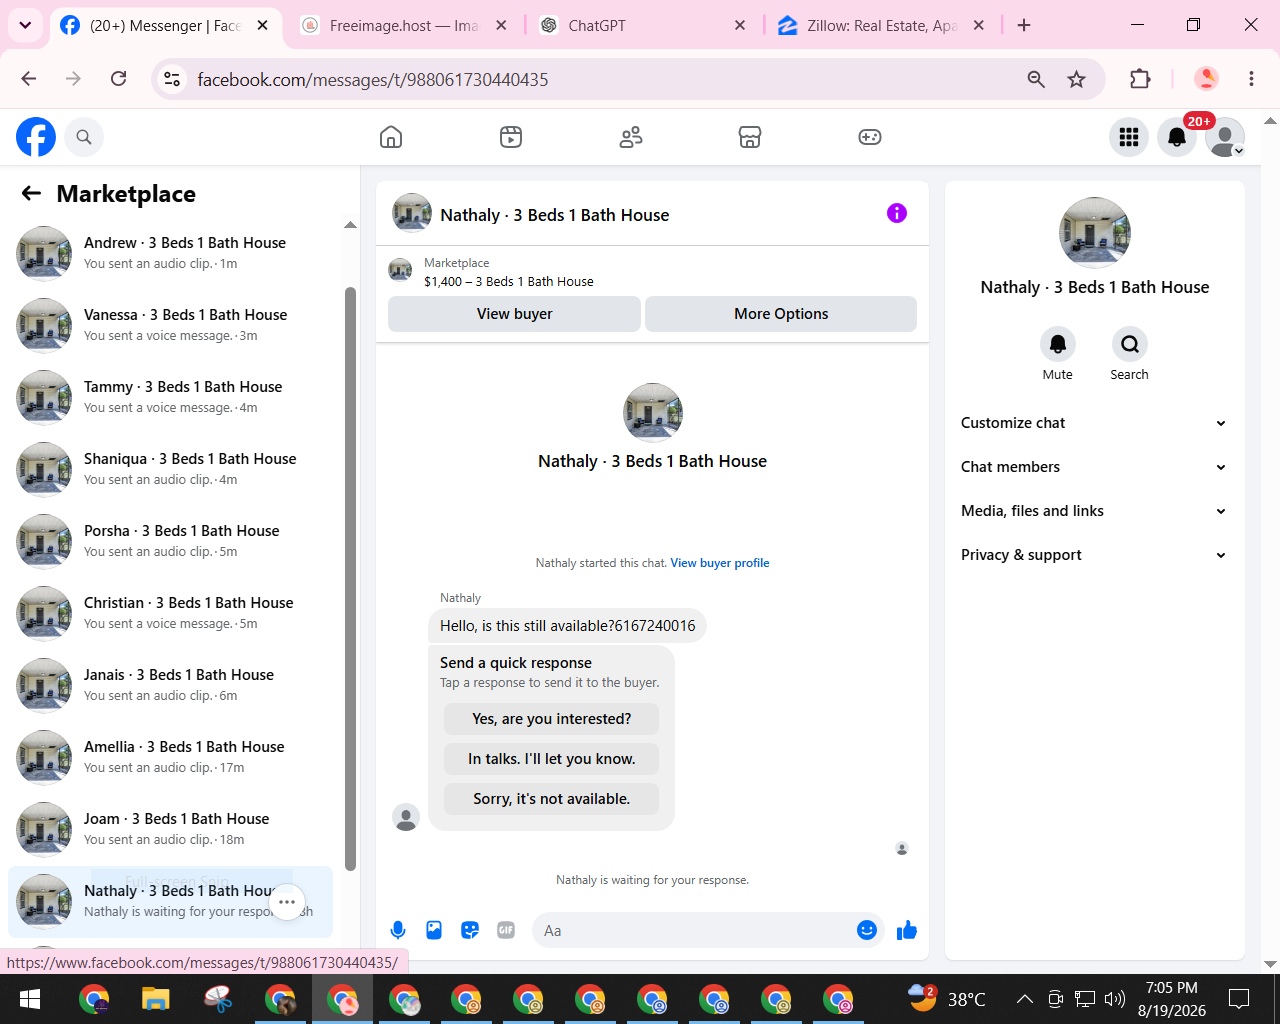Open the taskbar volume speaker icon
This screenshot has height=1024, width=1280.
click(1115, 998)
